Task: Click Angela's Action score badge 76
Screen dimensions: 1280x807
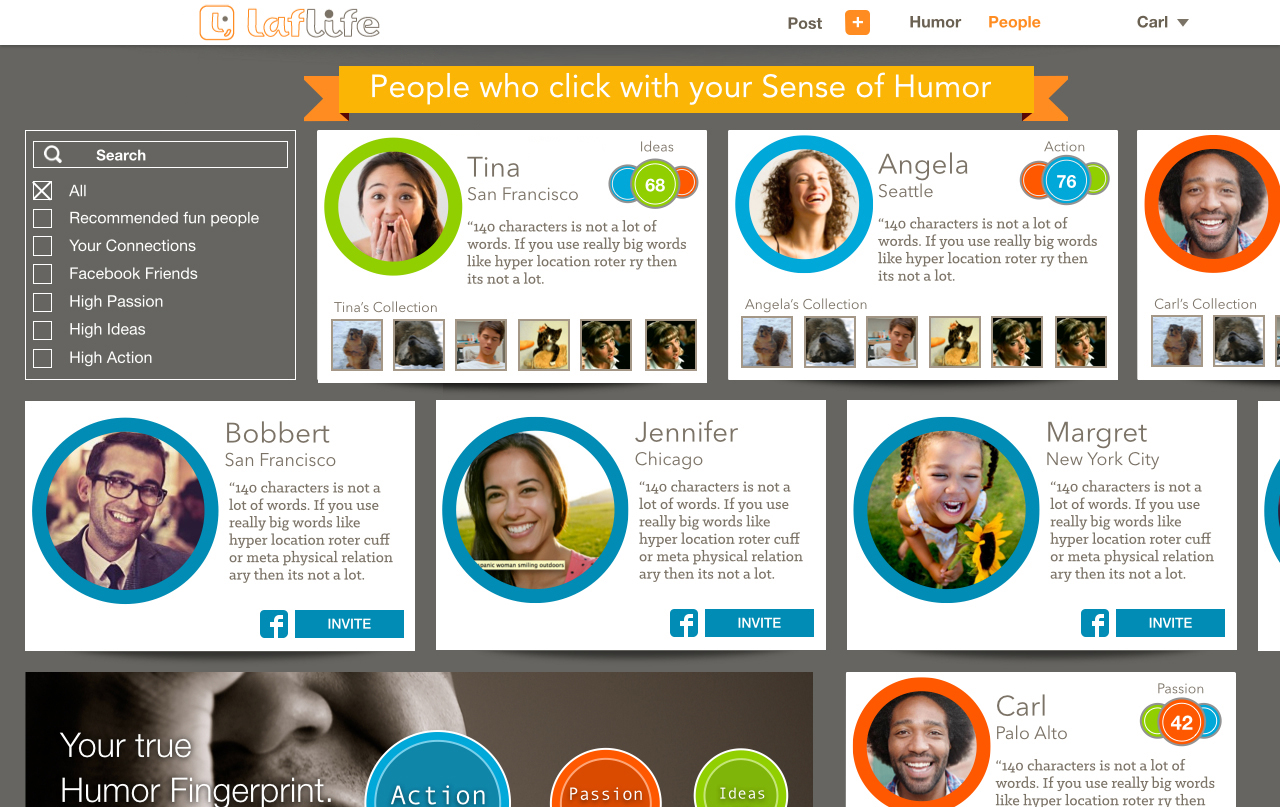Action: tap(1066, 181)
